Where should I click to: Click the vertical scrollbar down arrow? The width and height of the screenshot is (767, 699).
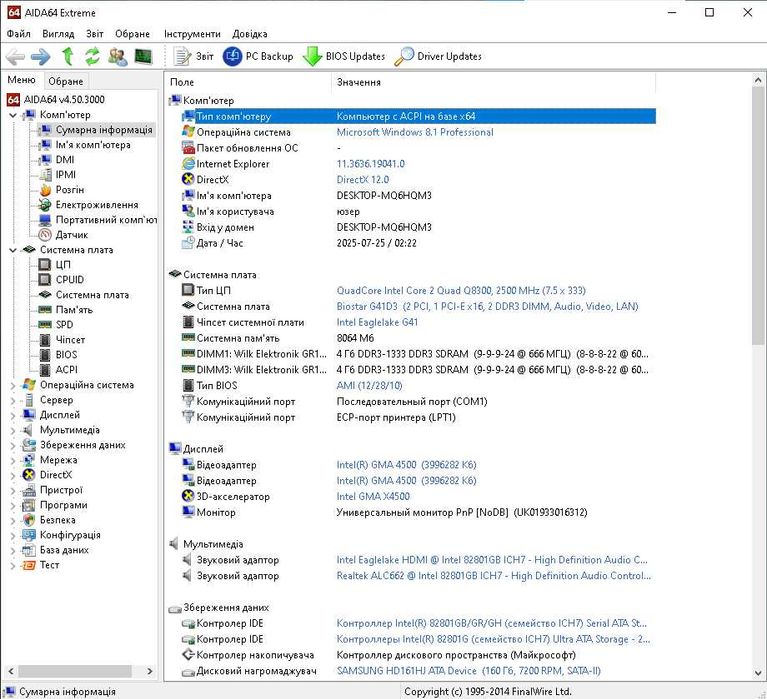pos(758,673)
